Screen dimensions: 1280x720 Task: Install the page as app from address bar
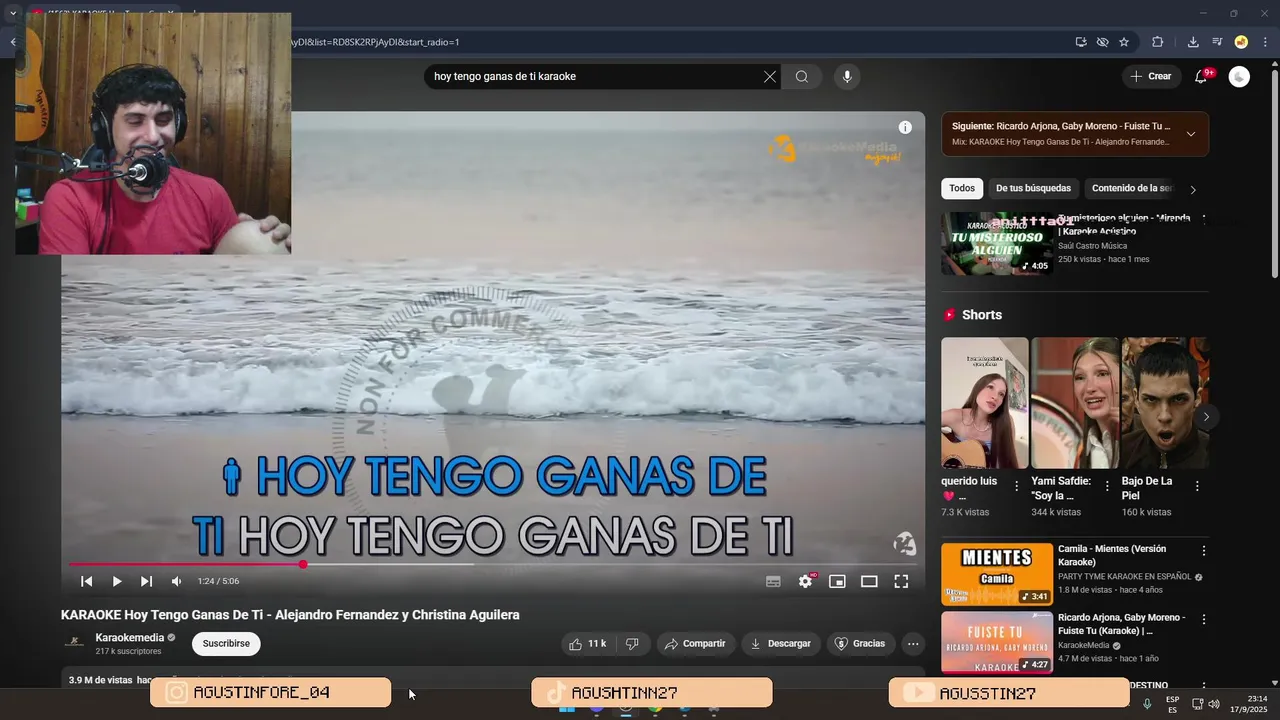tap(1081, 42)
